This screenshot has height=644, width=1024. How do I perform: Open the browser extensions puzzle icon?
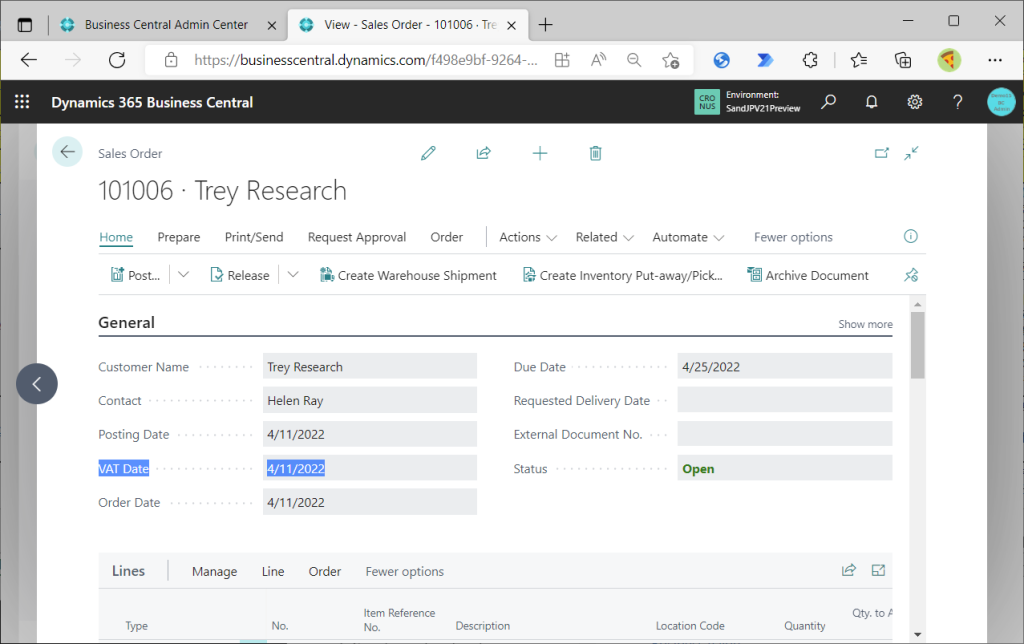[x=810, y=60]
